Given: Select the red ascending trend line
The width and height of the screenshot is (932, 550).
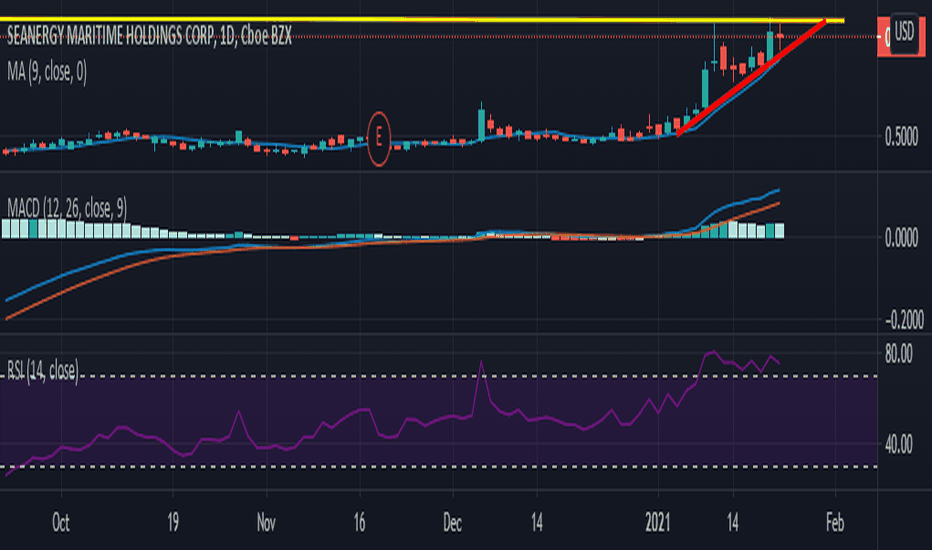Looking at the screenshot, I should 751,78.
